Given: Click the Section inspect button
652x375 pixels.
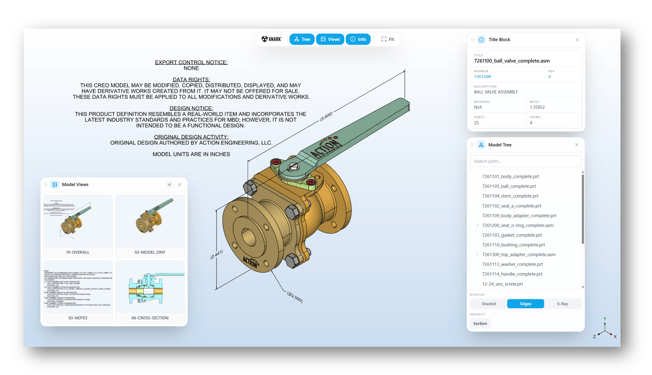Looking at the screenshot, I should click(480, 323).
